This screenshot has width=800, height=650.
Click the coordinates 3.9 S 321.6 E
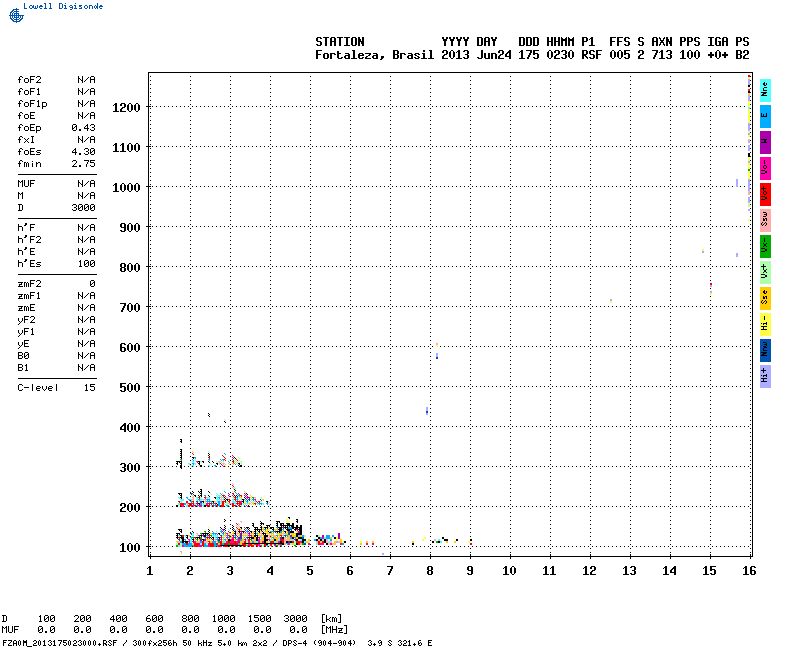click(399, 643)
